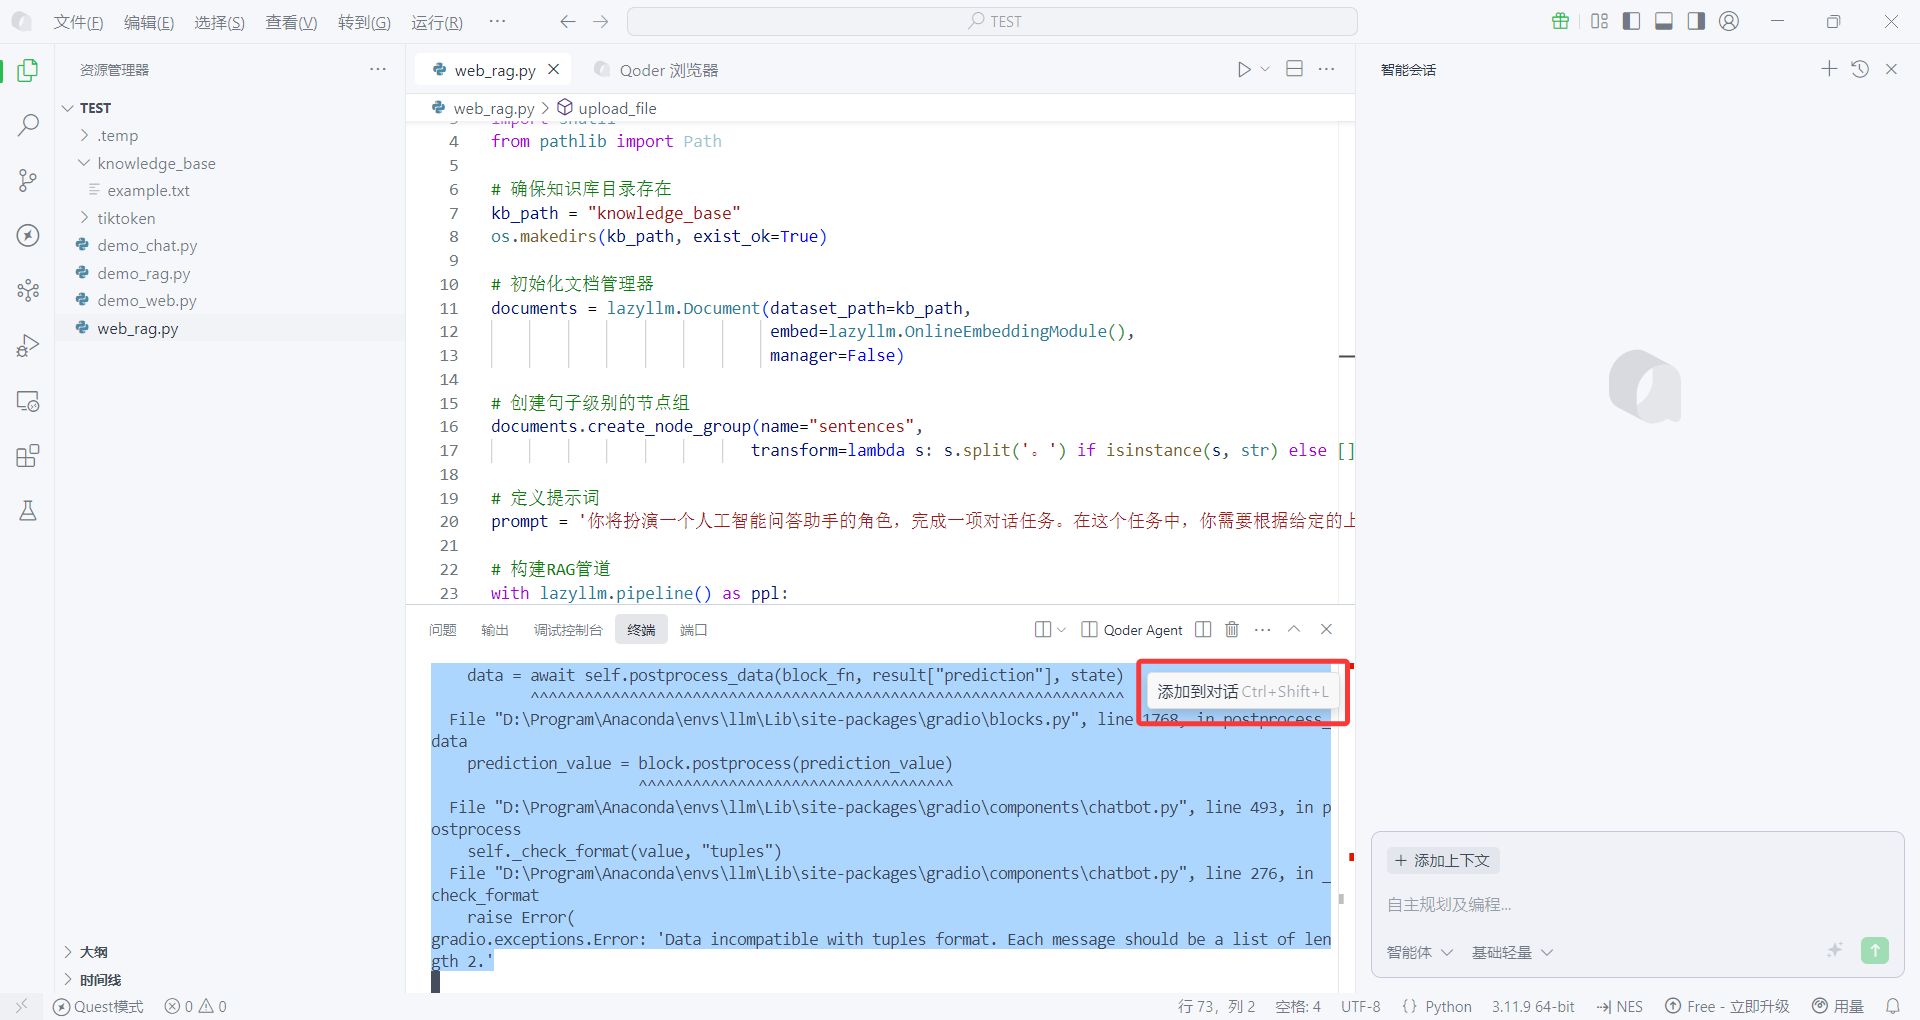Viewport: 1920px width, 1020px height.
Task: Expand the .temp folder
Action: click(x=84, y=135)
